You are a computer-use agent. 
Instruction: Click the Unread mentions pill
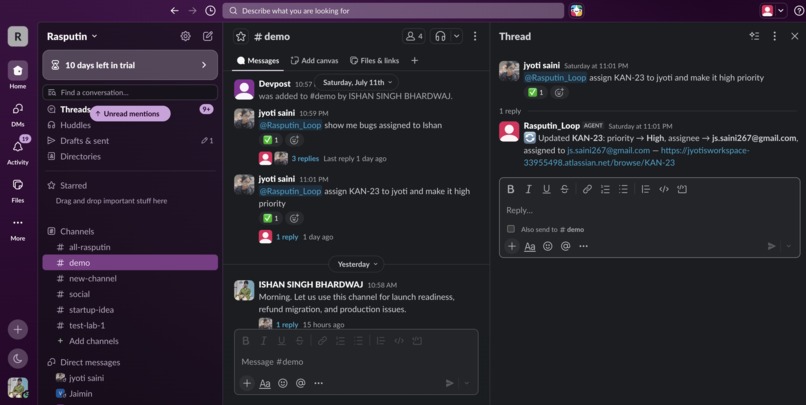pos(130,114)
